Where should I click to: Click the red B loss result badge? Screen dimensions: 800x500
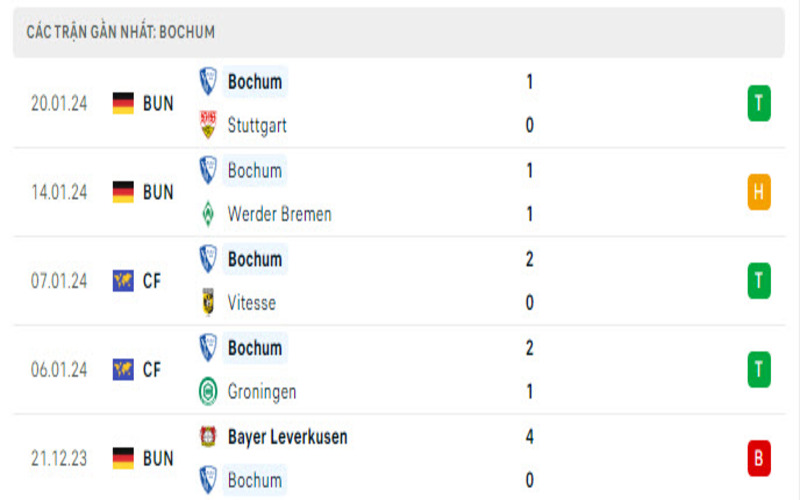(759, 459)
